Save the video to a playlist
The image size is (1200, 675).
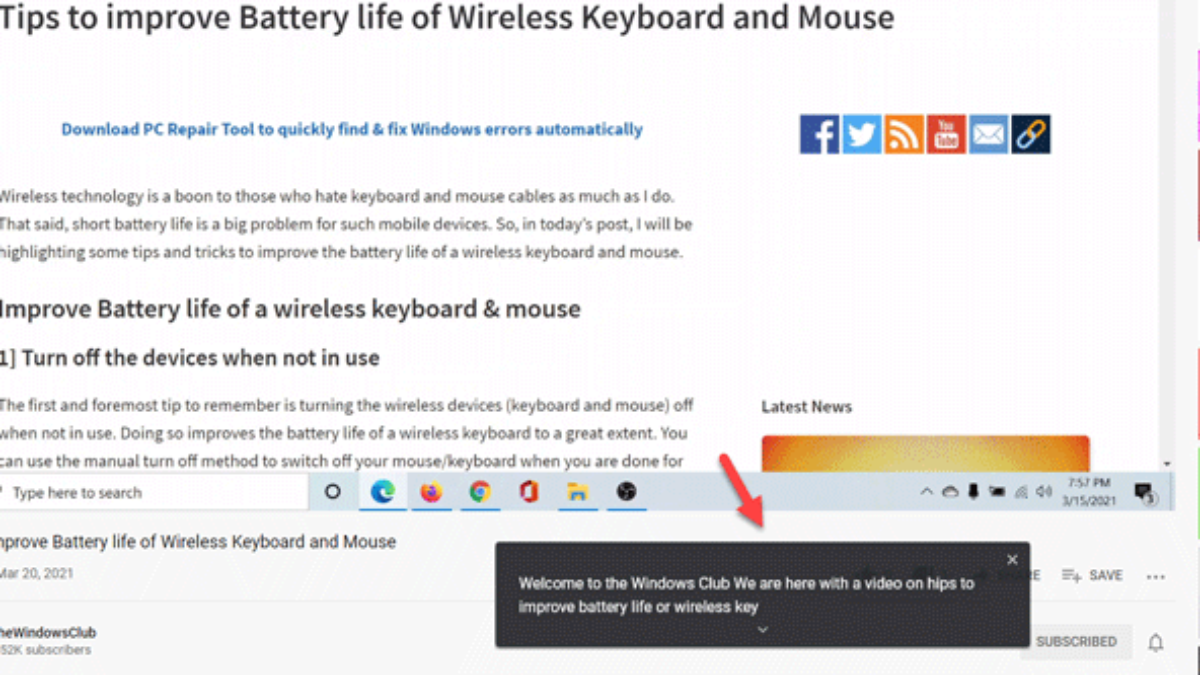(x=1093, y=576)
